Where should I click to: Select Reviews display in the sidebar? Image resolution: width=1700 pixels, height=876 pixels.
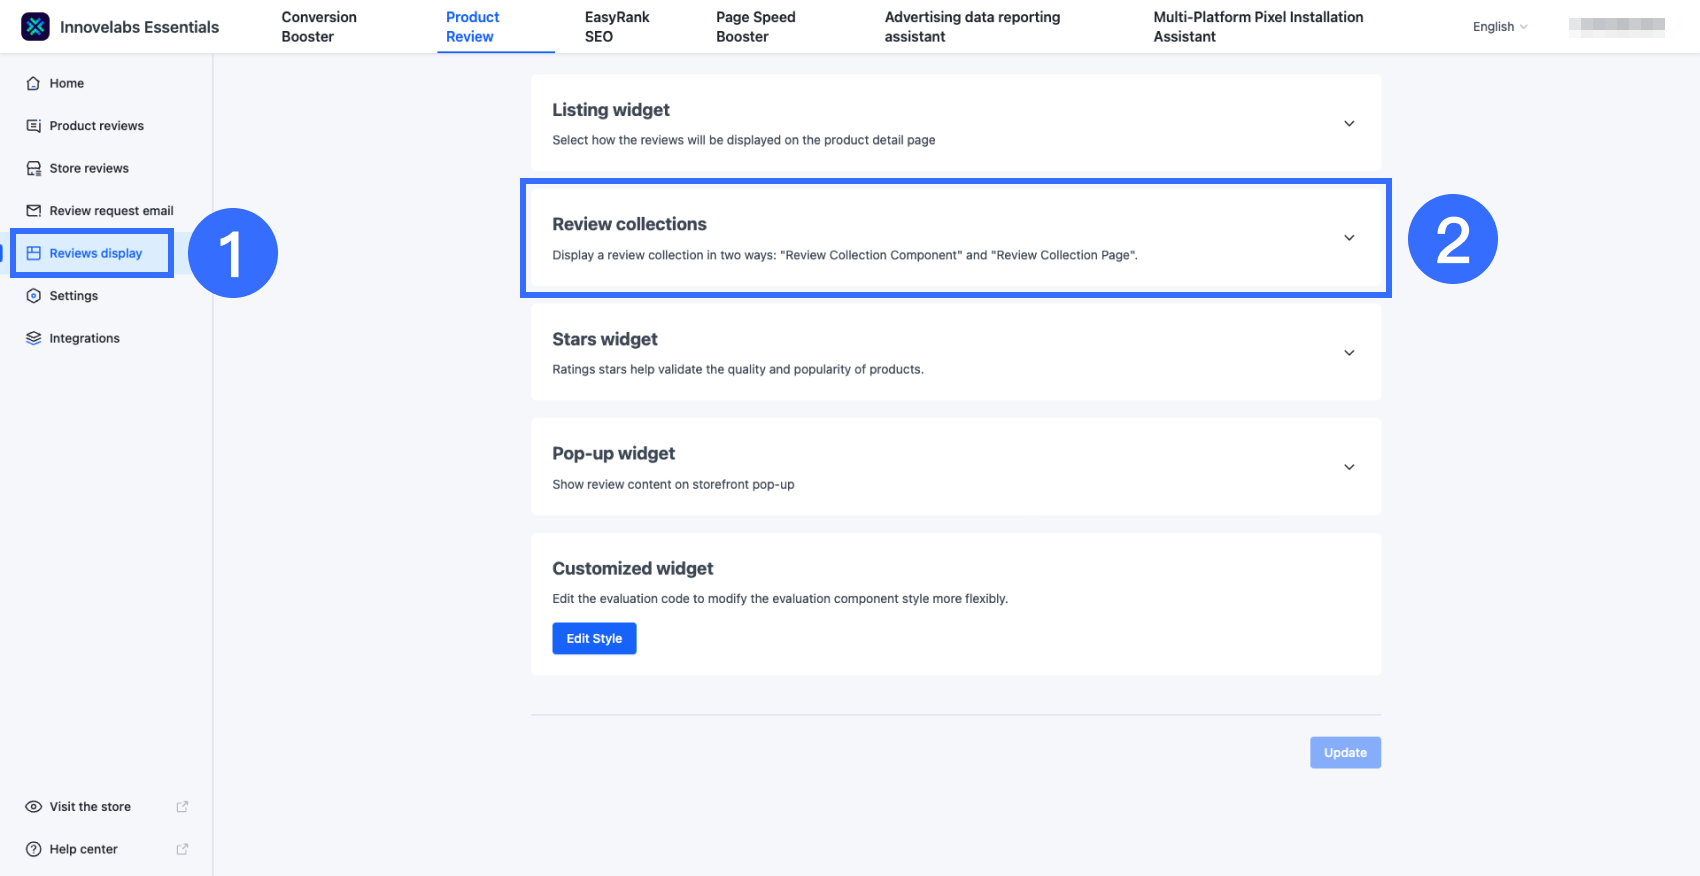coord(95,254)
